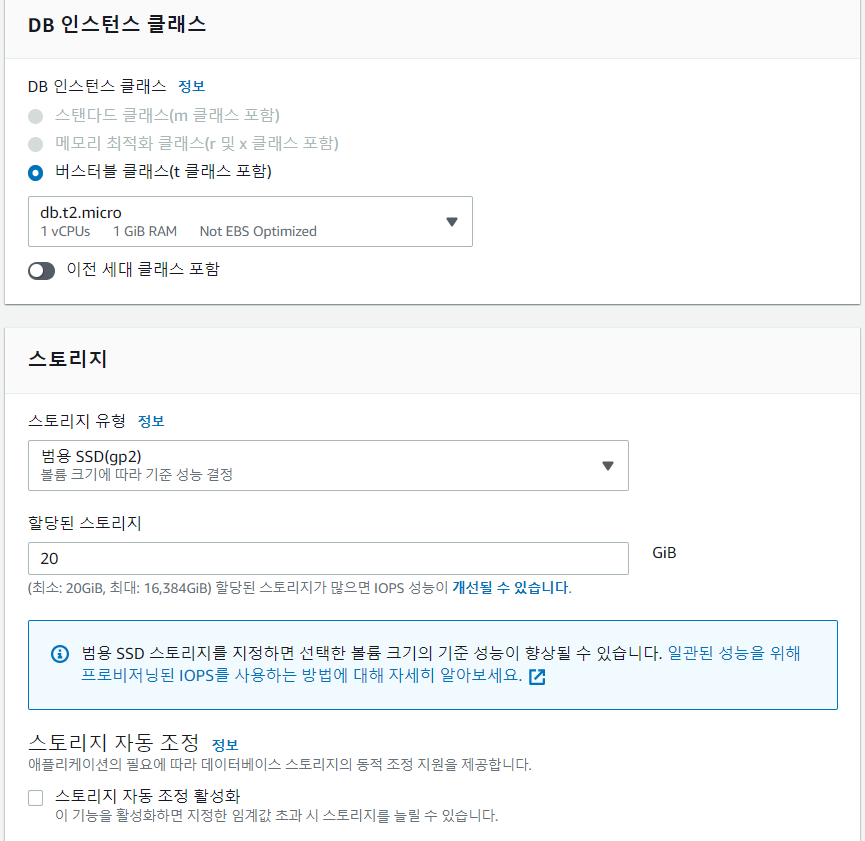The width and height of the screenshot is (865, 841).
Task: Select the 버스터블 클래스 radio button
Action: 35,173
